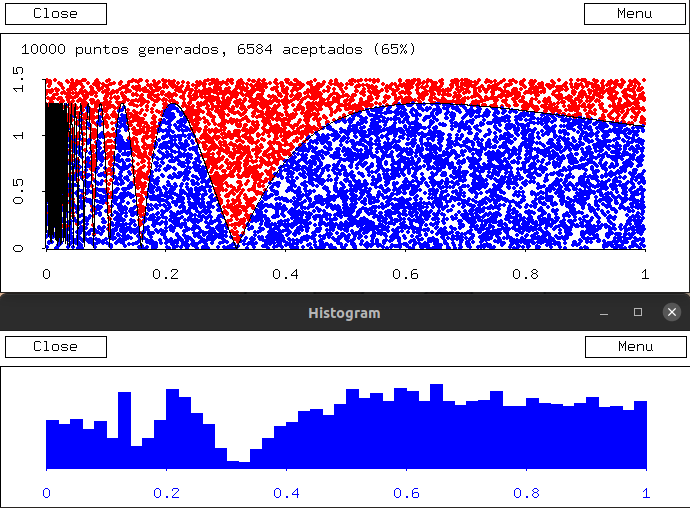
Task: Click the 0.6 x-axis label in the histogram
Action: [406, 493]
